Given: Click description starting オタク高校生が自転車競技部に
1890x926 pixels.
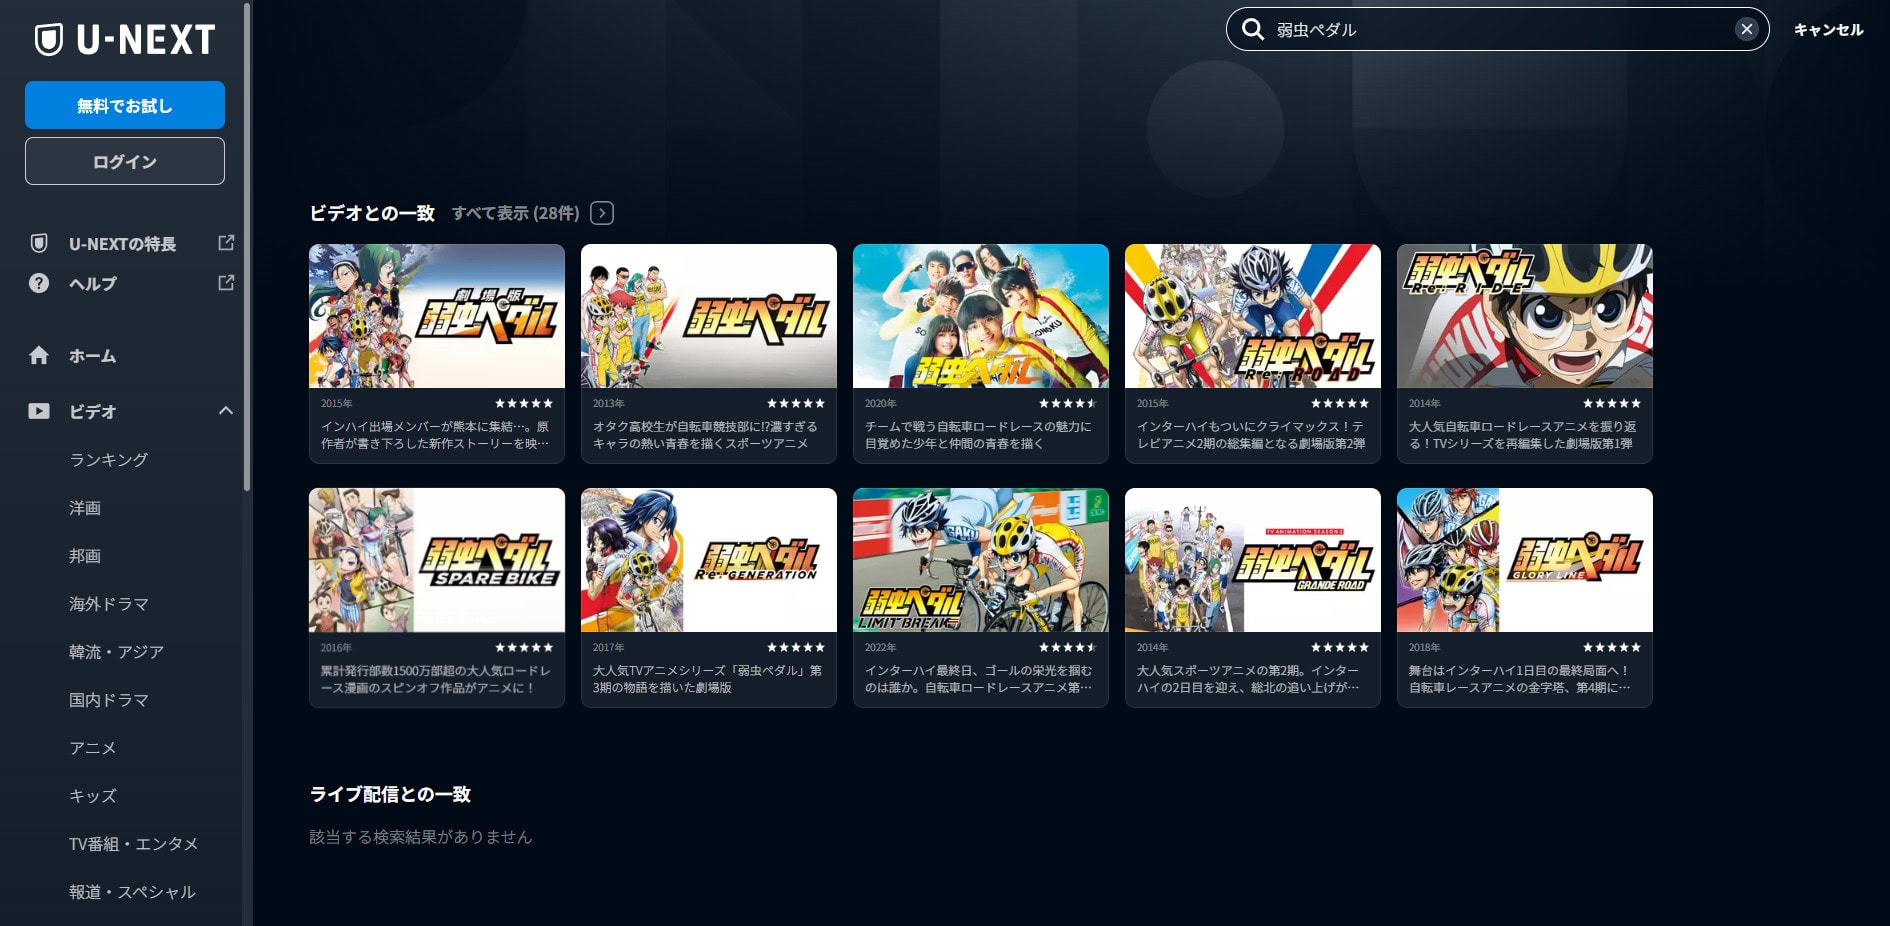Looking at the screenshot, I should tap(705, 435).
